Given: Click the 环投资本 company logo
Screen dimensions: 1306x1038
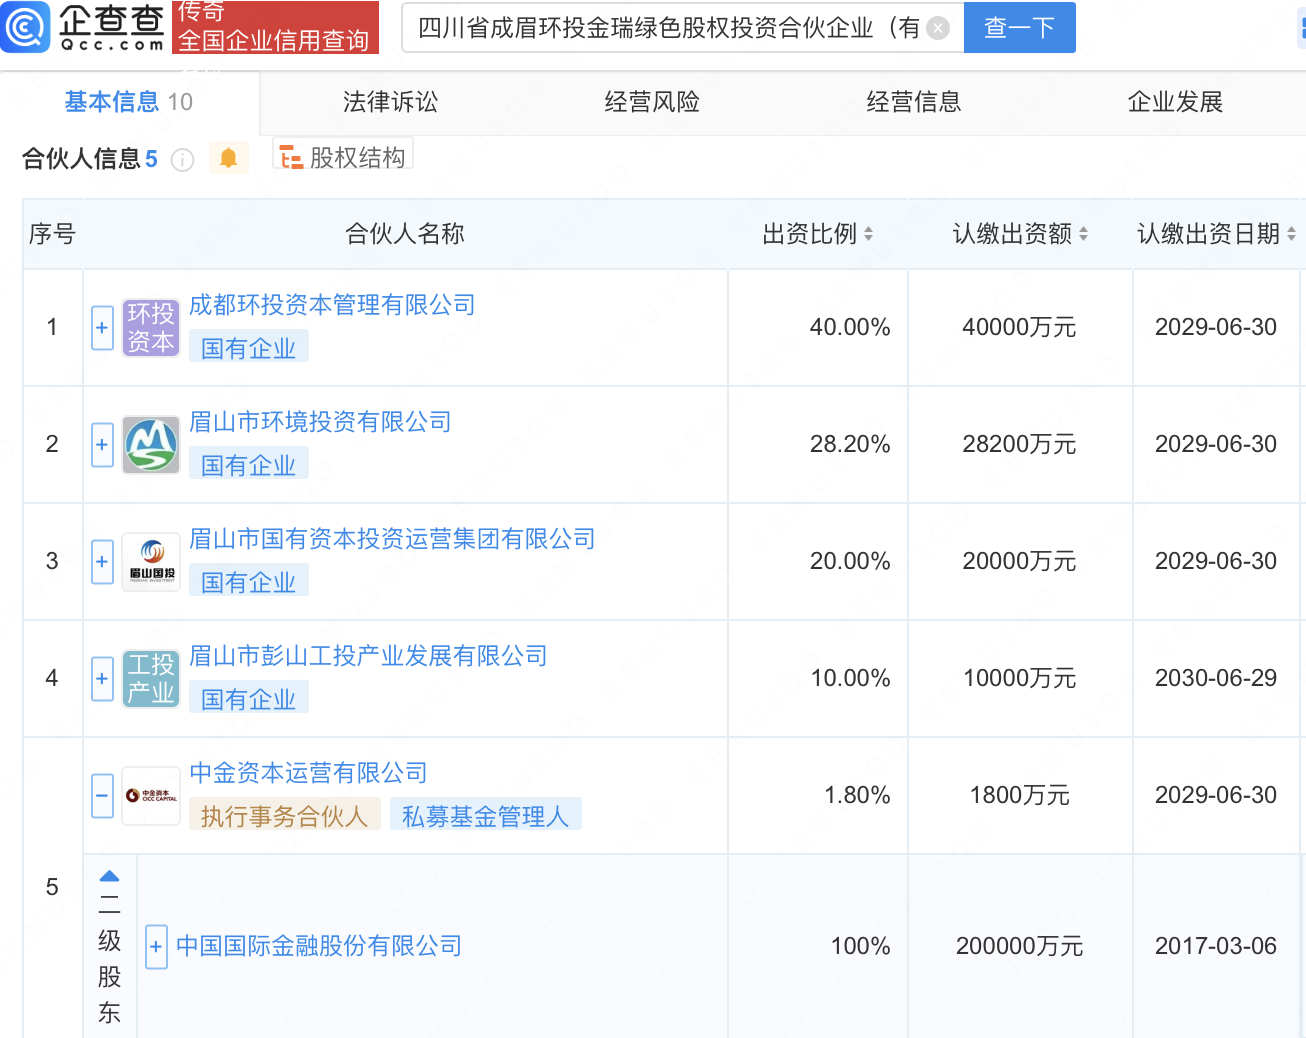Looking at the screenshot, I should pos(151,328).
